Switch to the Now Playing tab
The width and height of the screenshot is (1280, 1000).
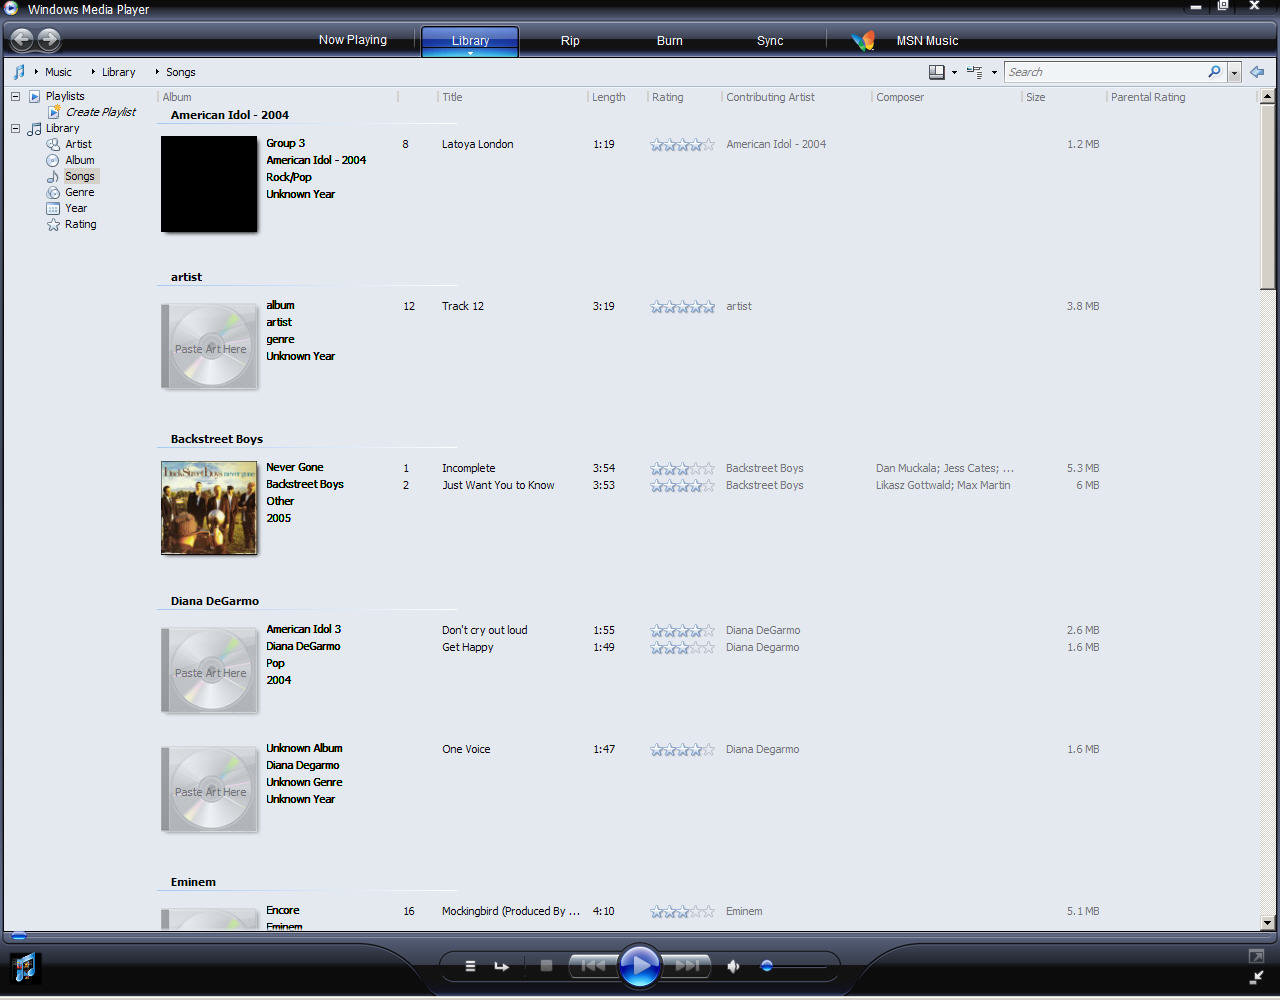tap(353, 40)
